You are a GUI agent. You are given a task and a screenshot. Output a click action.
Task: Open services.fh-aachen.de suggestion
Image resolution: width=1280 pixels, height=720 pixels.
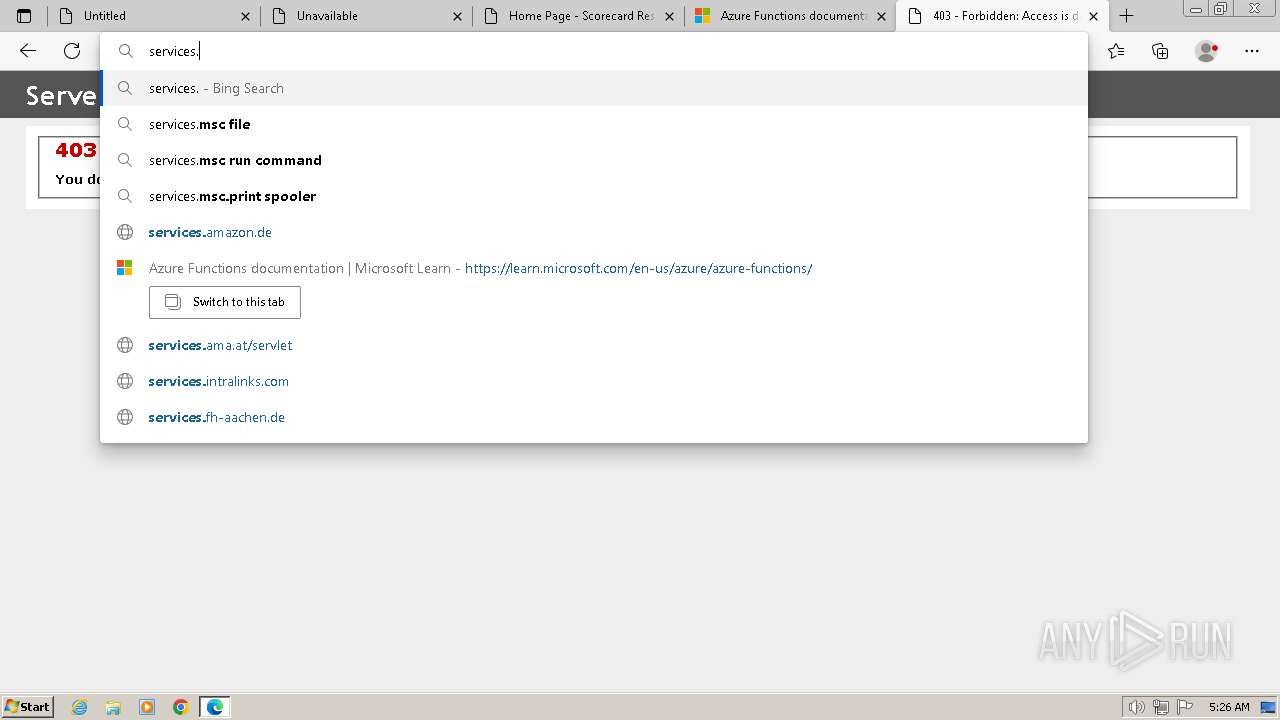point(594,417)
